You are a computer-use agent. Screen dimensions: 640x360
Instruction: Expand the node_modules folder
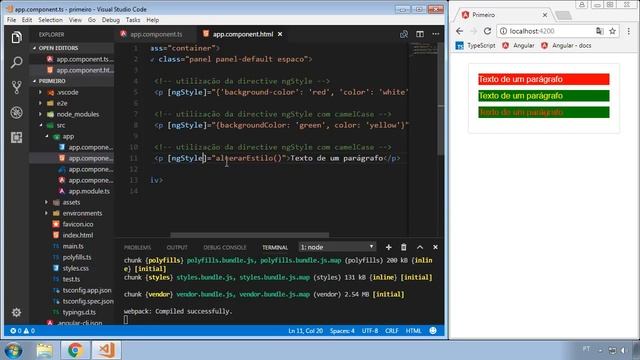point(40,114)
